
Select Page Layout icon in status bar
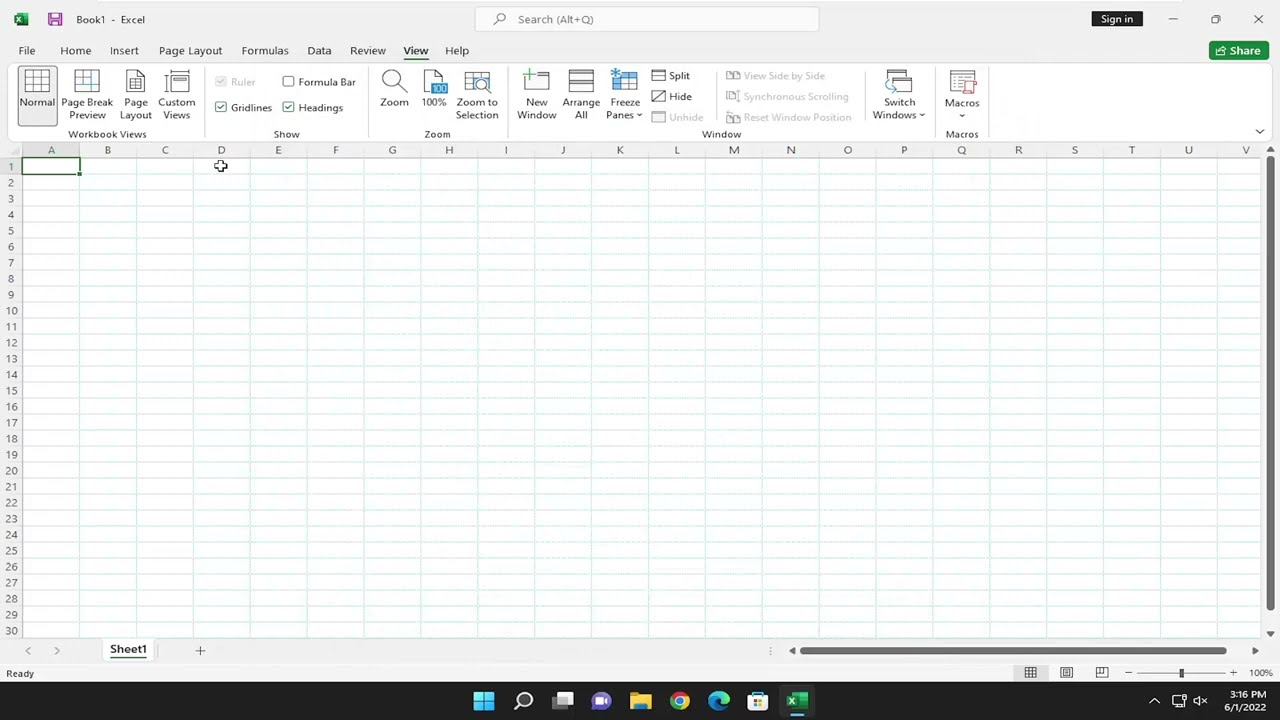tap(1066, 673)
